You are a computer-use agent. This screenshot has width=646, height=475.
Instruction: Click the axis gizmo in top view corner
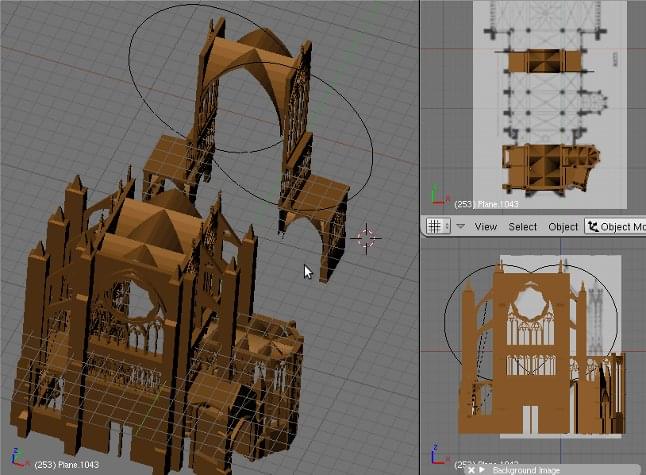point(439,196)
